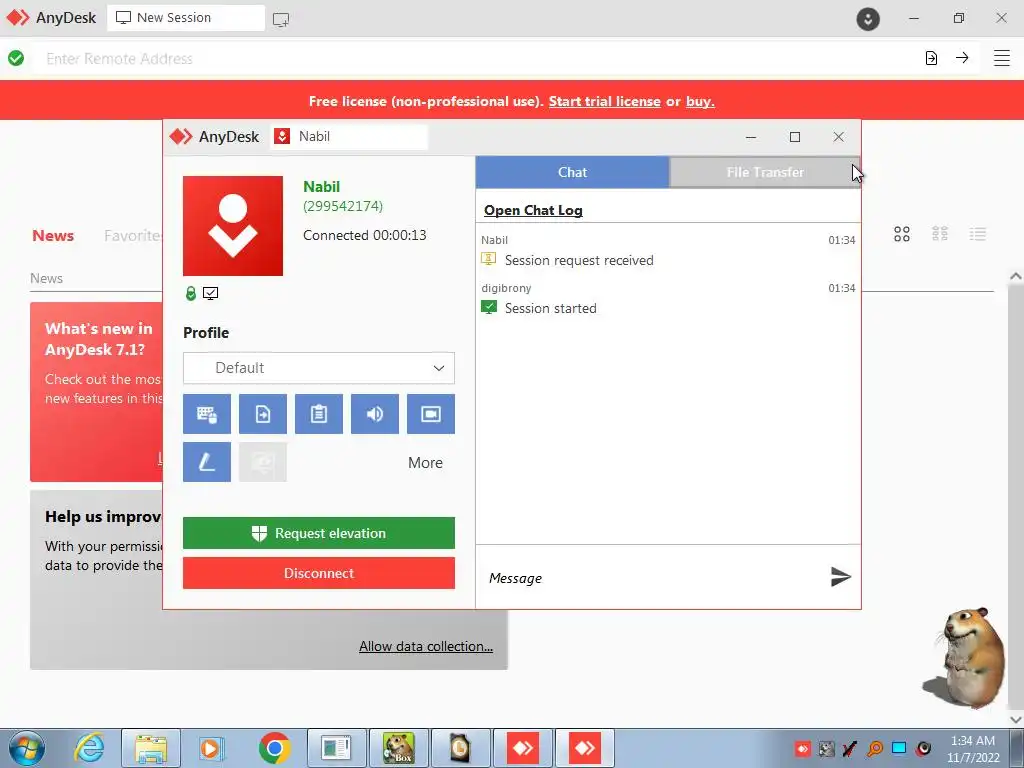Toggle keyboard and mouse control permission

coord(206,414)
